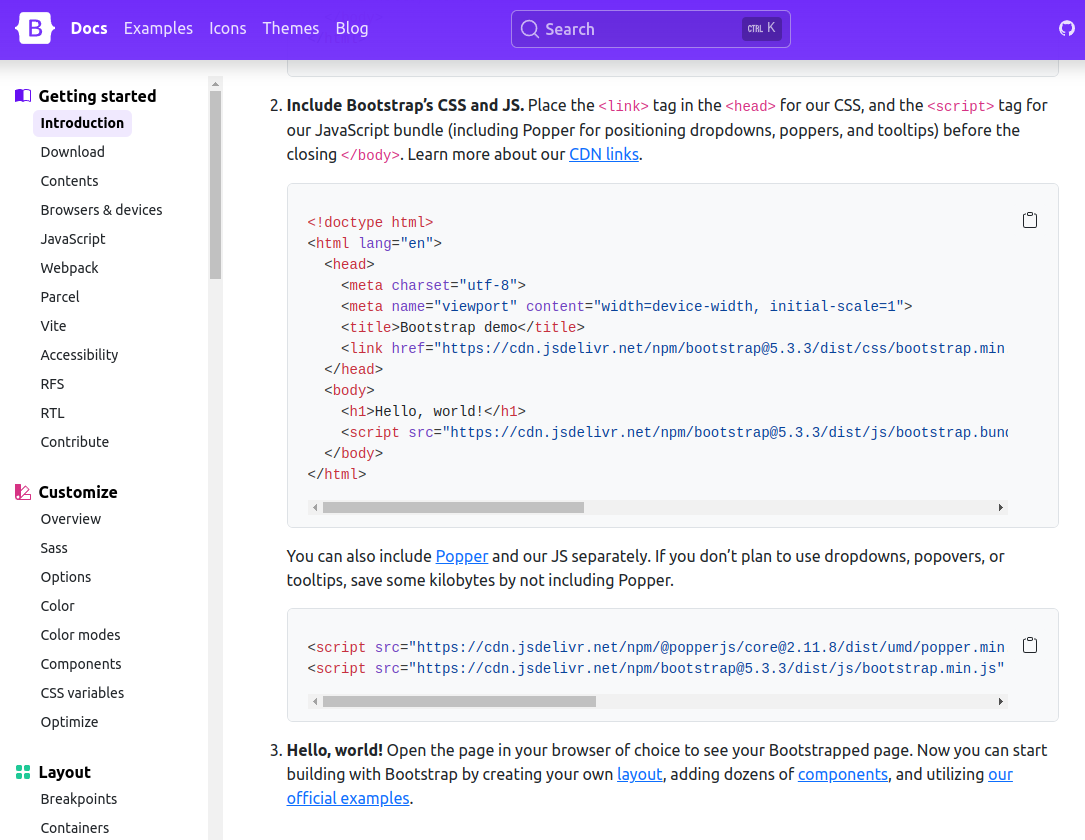This screenshot has width=1085, height=840.
Task: Click the Customize section heading
Action: [x=78, y=493]
